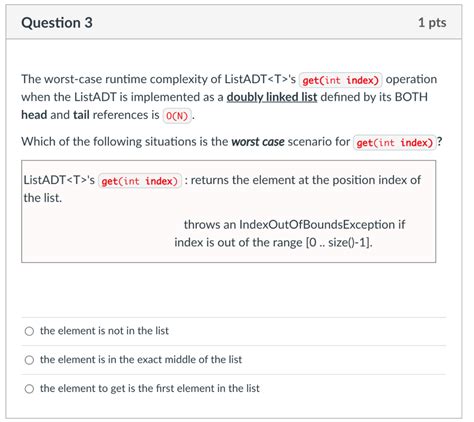474x422 pixels.
Task: Click the '[0 .. size()-1]' range text
Action: coord(338,242)
